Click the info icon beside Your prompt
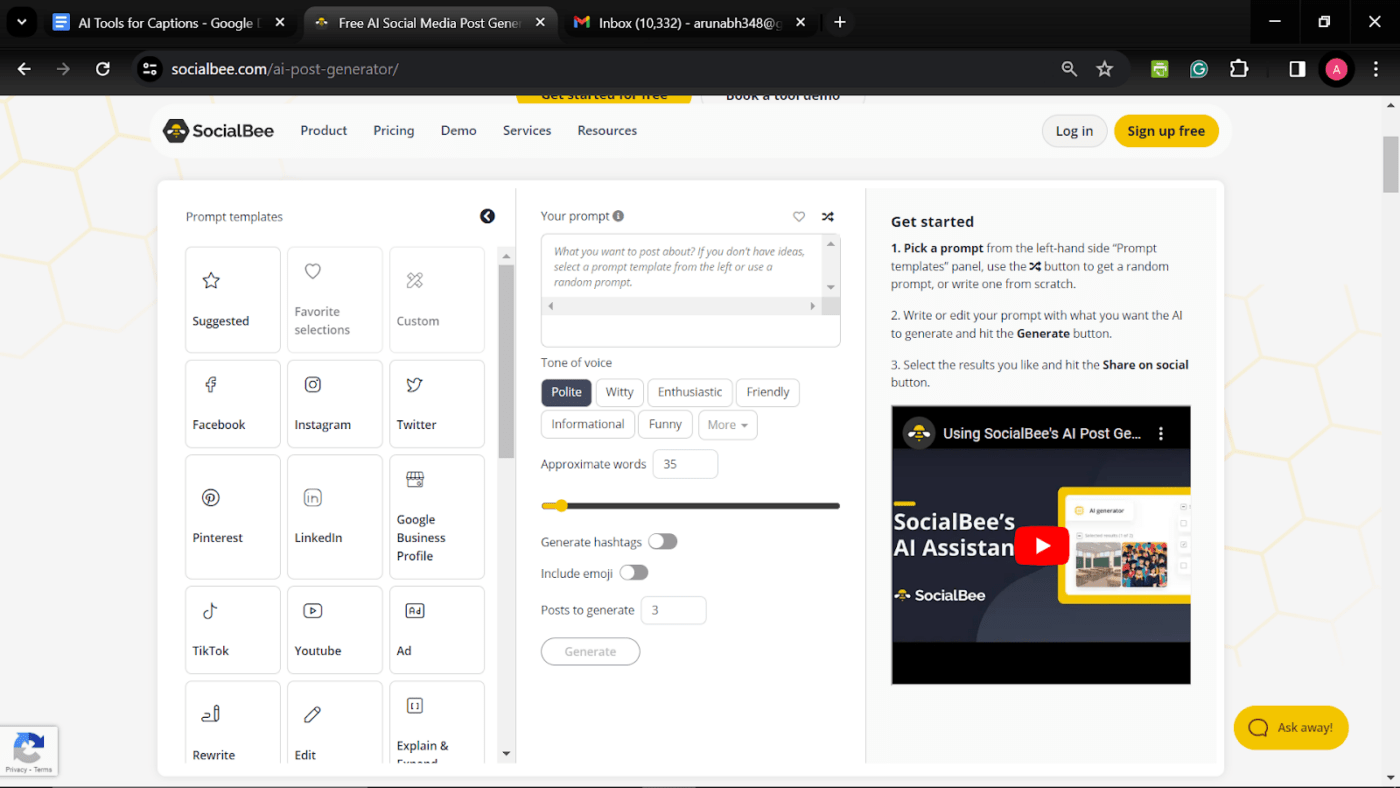The width and height of the screenshot is (1400, 788). point(618,216)
